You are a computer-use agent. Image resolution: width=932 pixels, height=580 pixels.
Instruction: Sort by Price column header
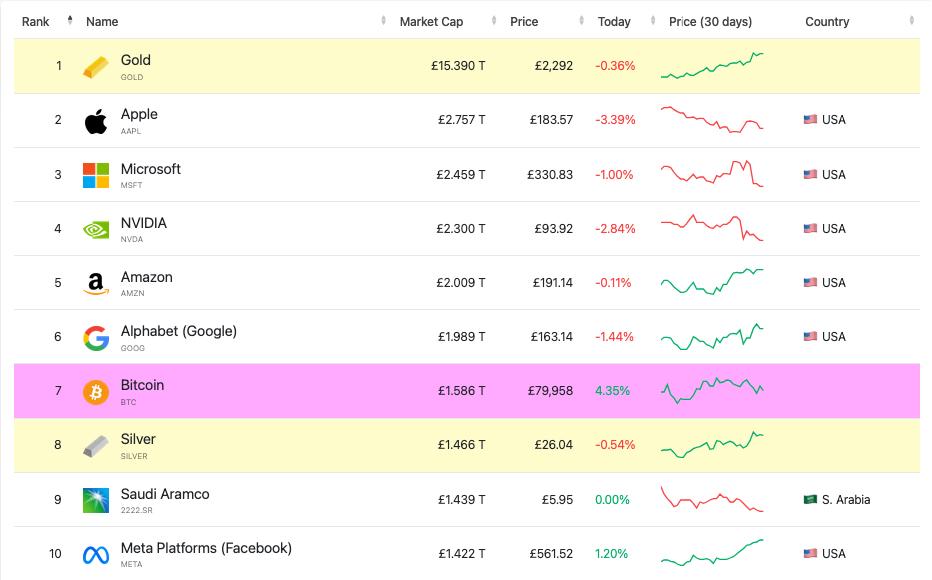tap(524, 21)
